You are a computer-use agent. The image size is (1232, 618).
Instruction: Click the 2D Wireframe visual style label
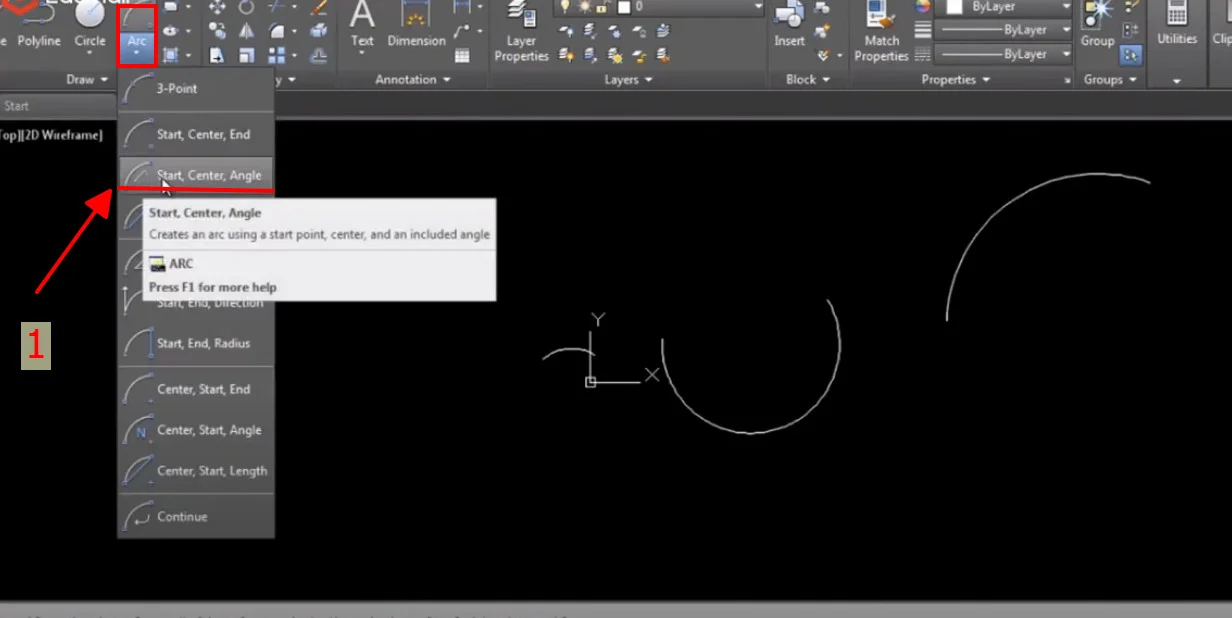64,135
